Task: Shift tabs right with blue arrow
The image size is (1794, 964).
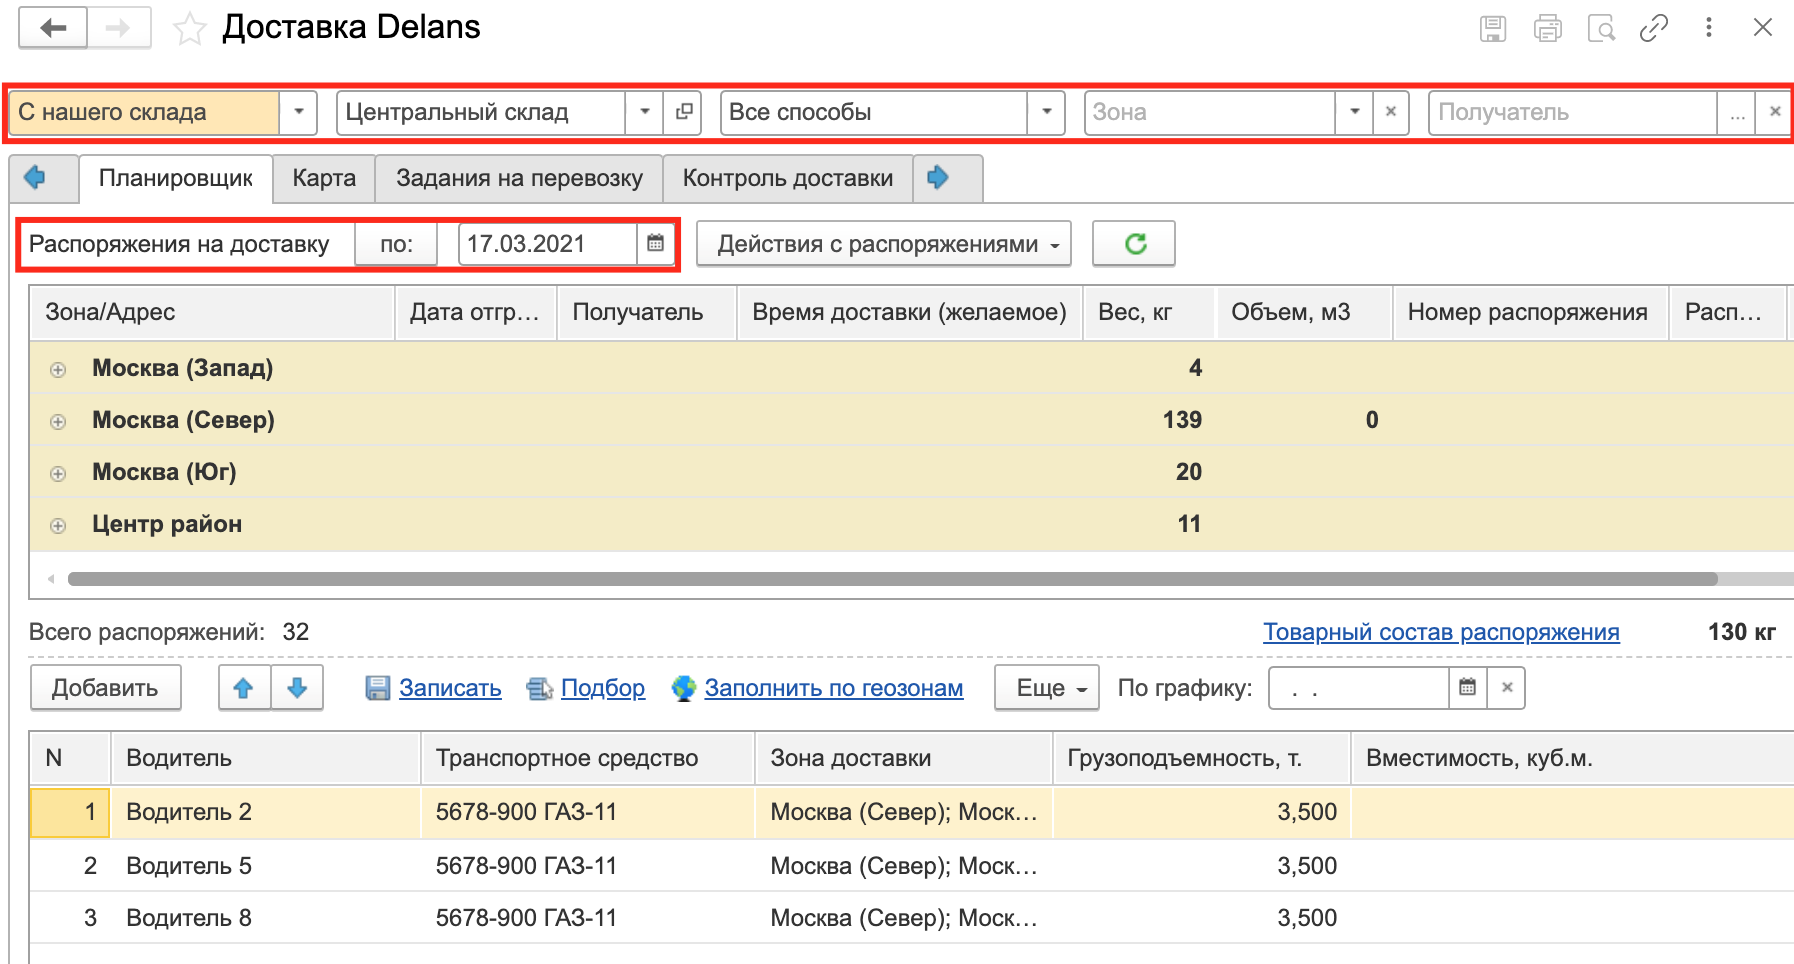Action: click(x=937, y=178)
